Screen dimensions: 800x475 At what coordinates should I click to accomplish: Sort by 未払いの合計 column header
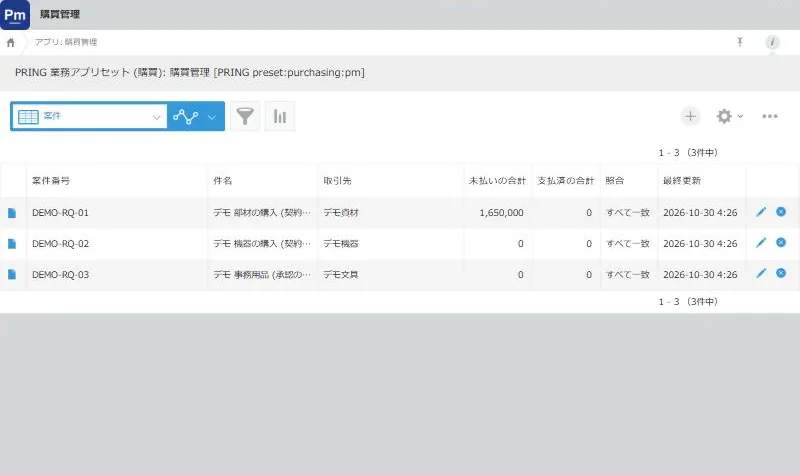pyautogui.click(x=497, y=181)
